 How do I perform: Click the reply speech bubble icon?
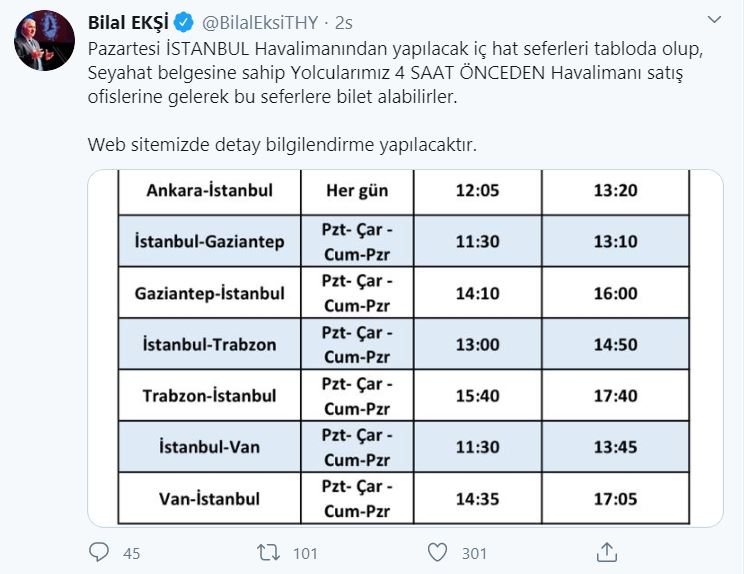coord(98,551)
